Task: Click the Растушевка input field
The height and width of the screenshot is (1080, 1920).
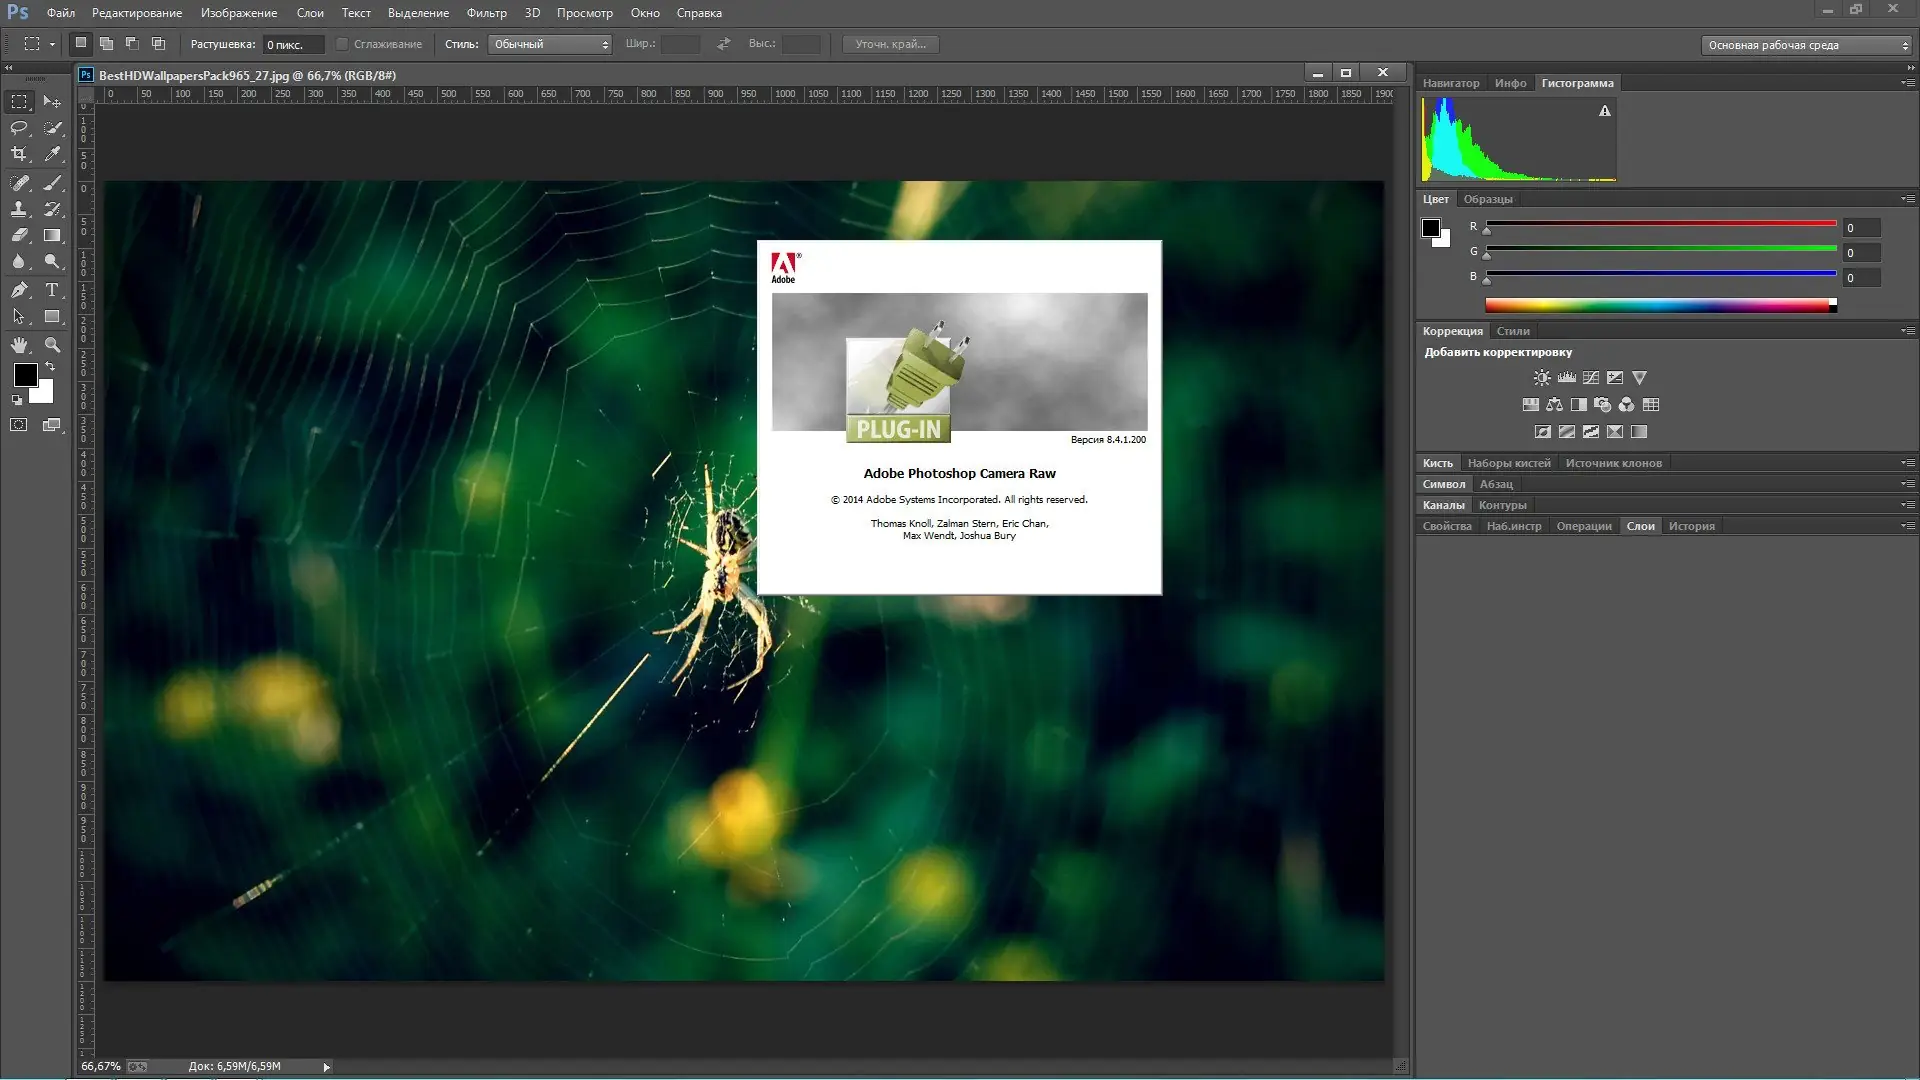Action: pos(292,44)
